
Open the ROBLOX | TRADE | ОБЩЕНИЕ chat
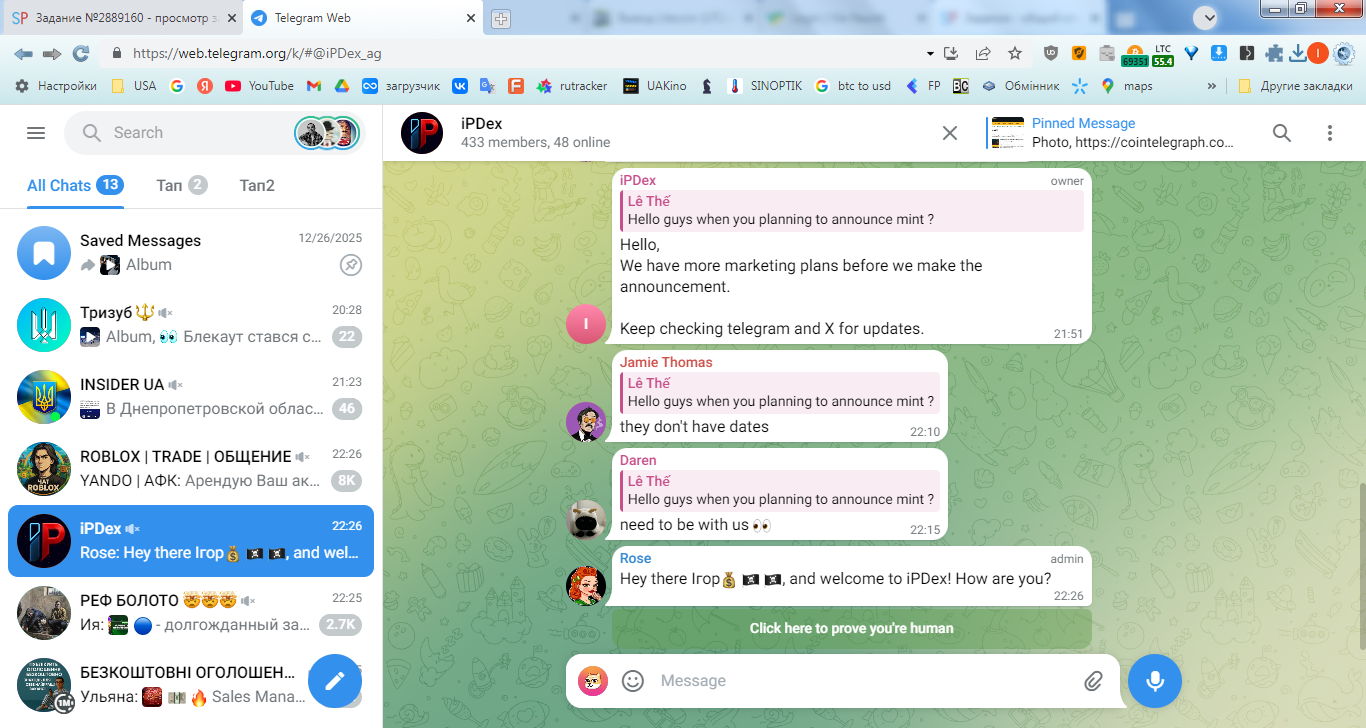pos(191,469)
